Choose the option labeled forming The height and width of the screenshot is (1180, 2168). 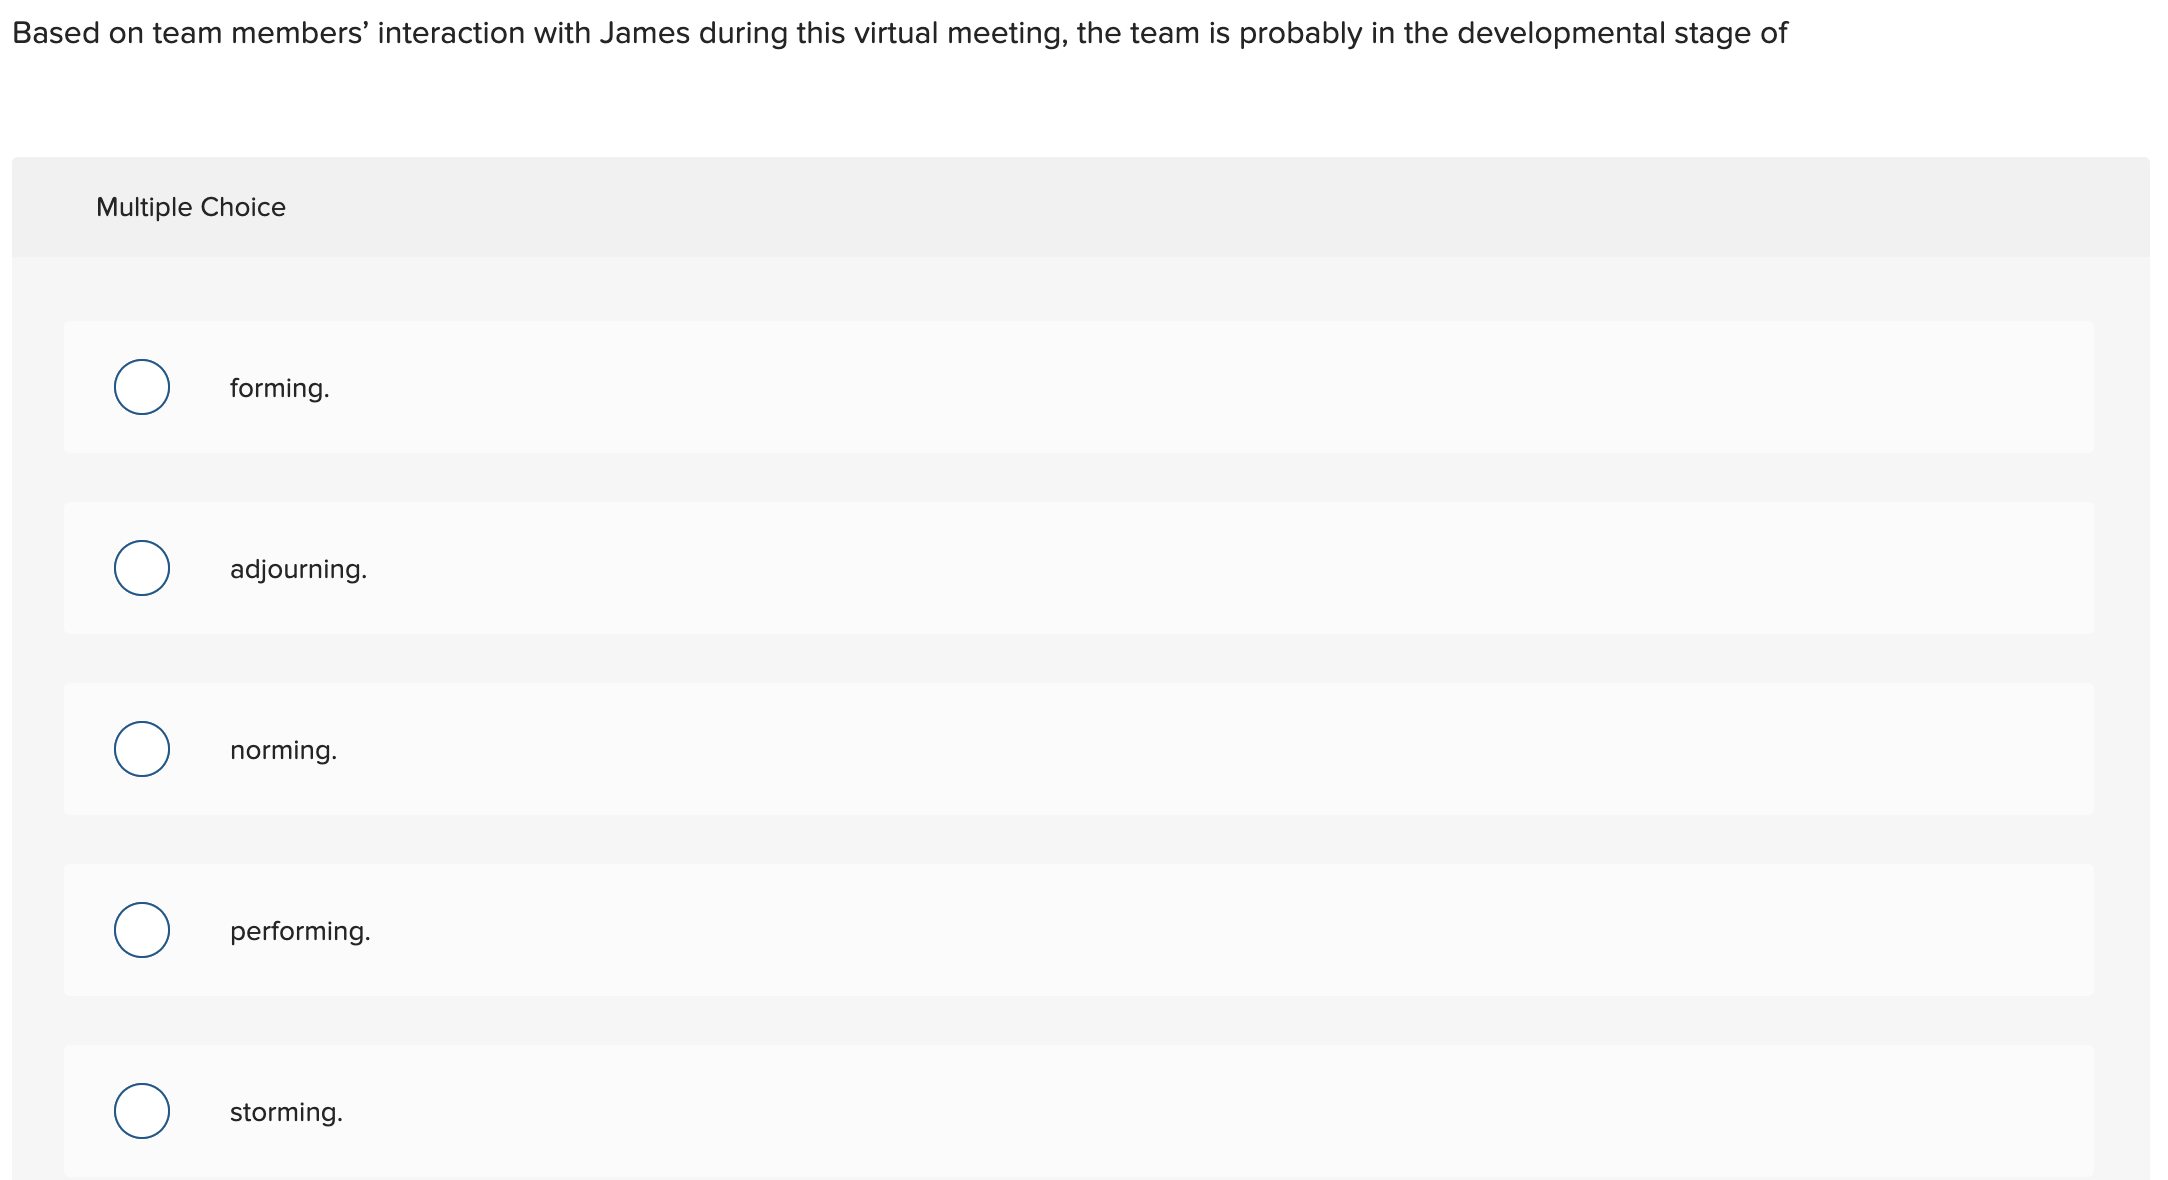[x=279, y=387]
